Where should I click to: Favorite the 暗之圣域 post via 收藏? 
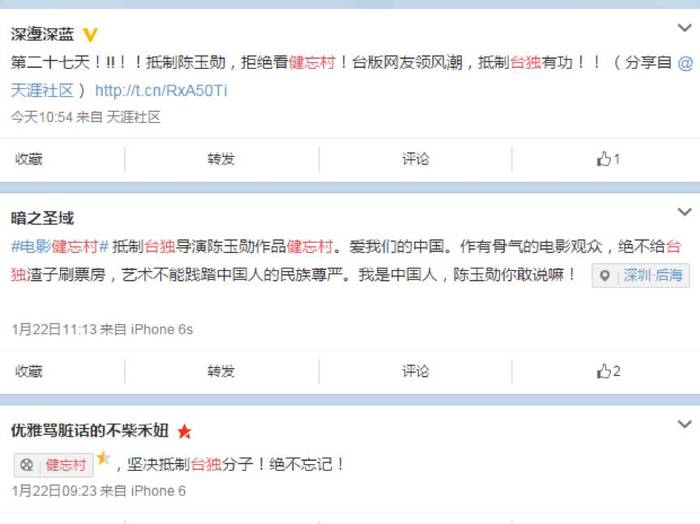[x=29, y=371]
